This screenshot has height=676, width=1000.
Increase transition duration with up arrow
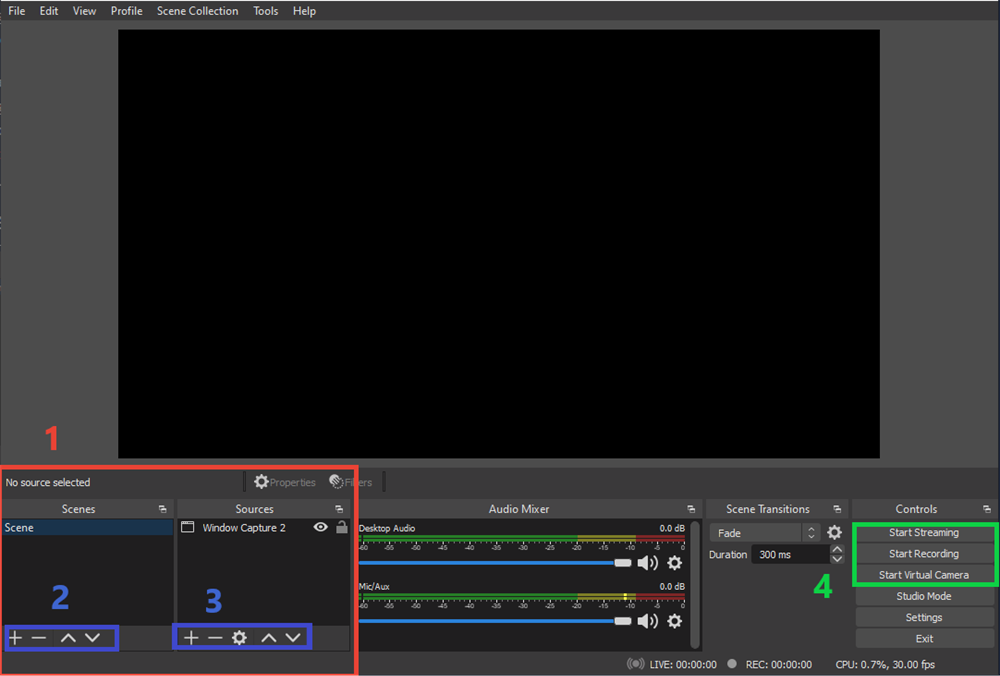click(837, 549)
